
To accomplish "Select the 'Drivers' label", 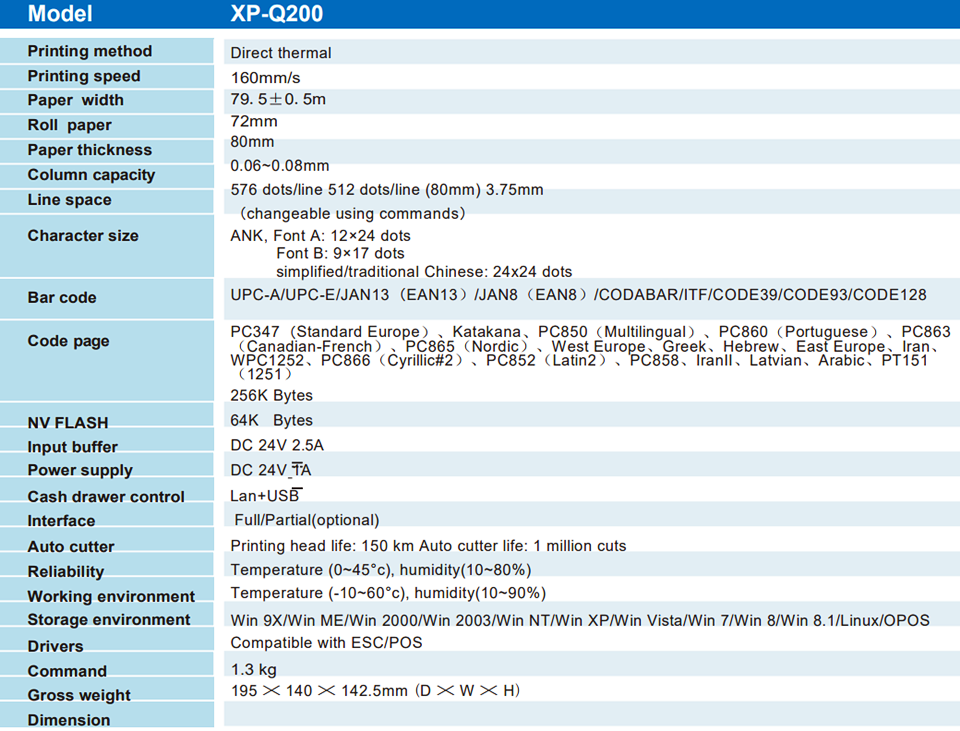I will point(55,647).
